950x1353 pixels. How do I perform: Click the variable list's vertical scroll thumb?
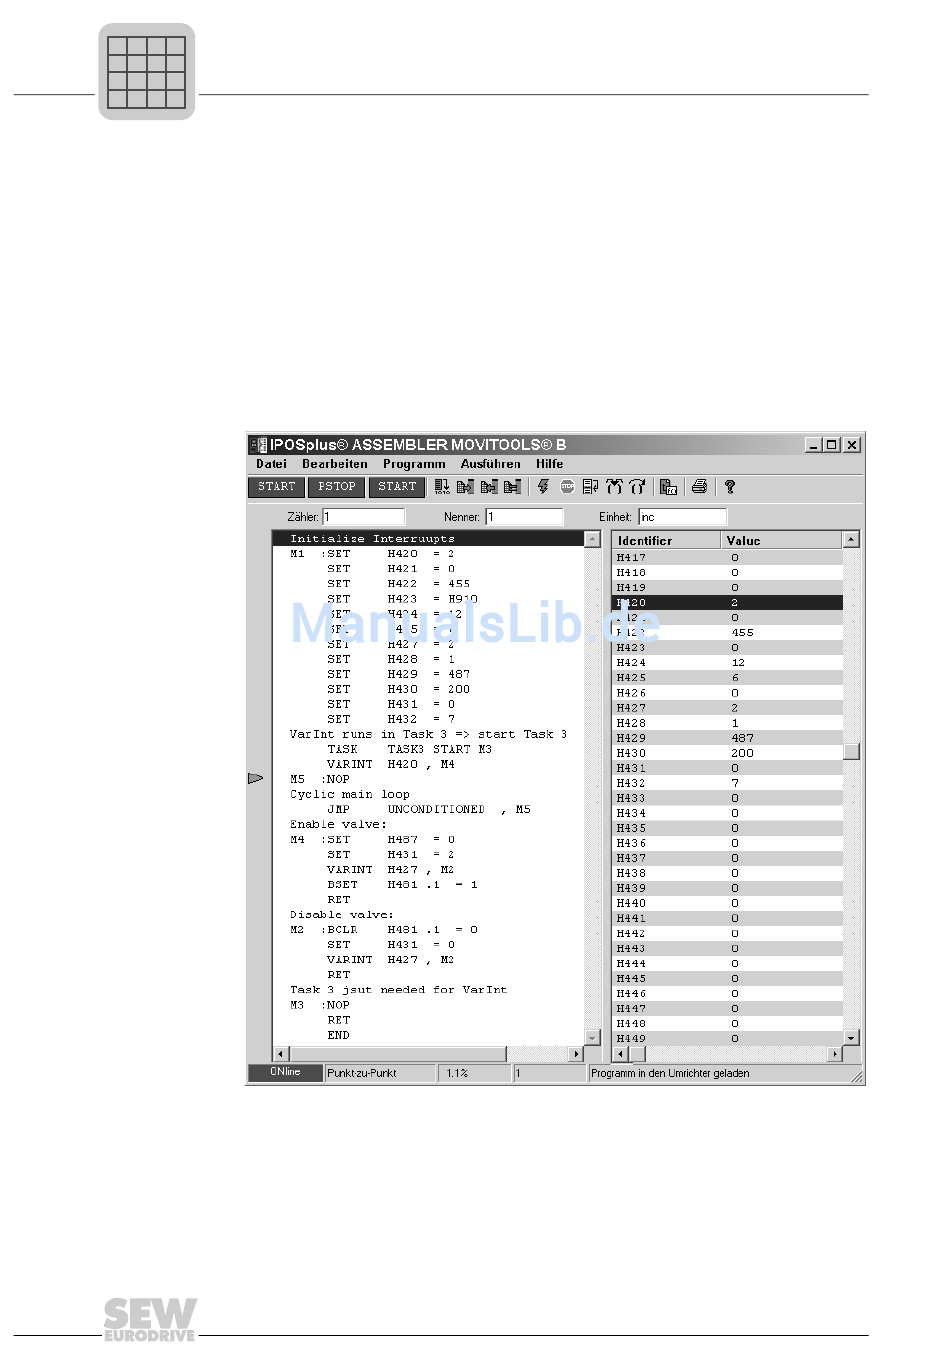tap(851, 751)
